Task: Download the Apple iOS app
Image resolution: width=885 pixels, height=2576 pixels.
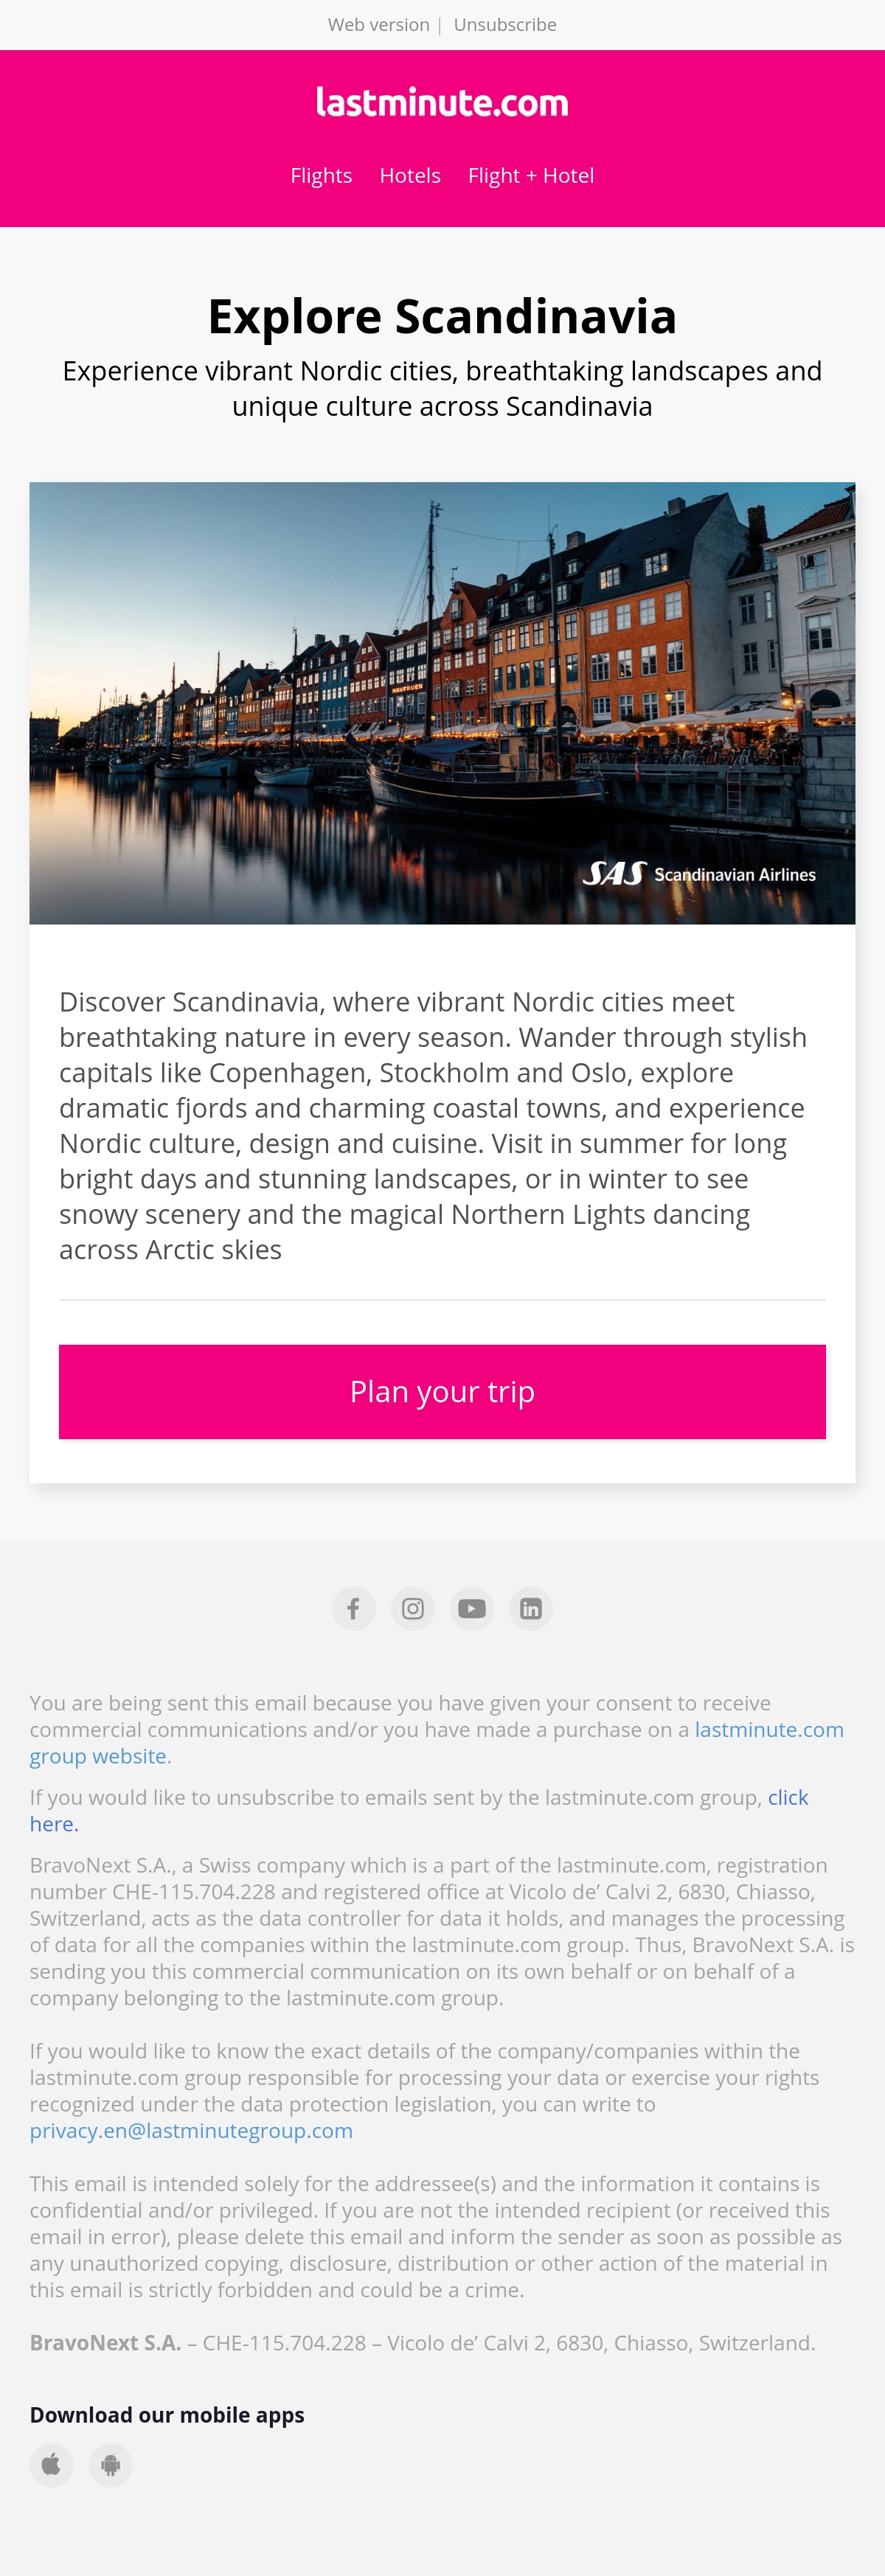Action: (x=52, y=2464)
